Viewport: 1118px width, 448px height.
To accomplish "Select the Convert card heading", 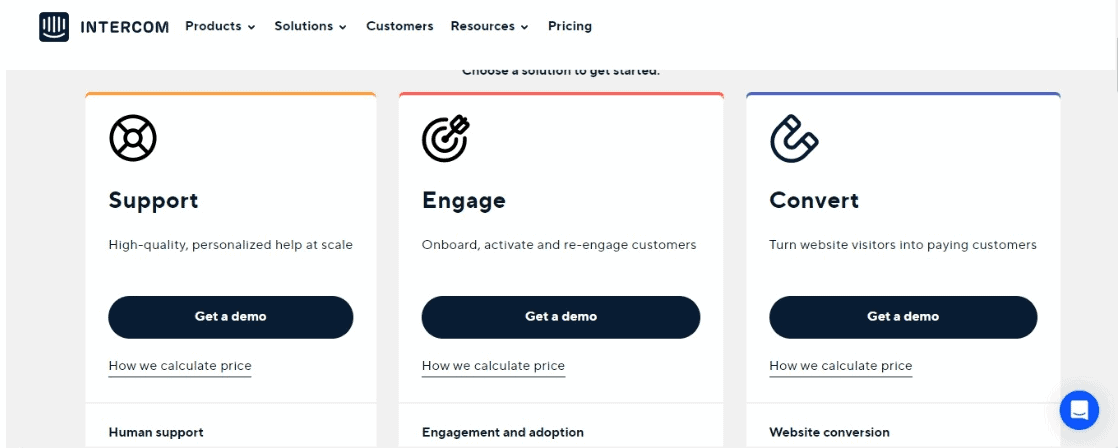I will point(814,200).
